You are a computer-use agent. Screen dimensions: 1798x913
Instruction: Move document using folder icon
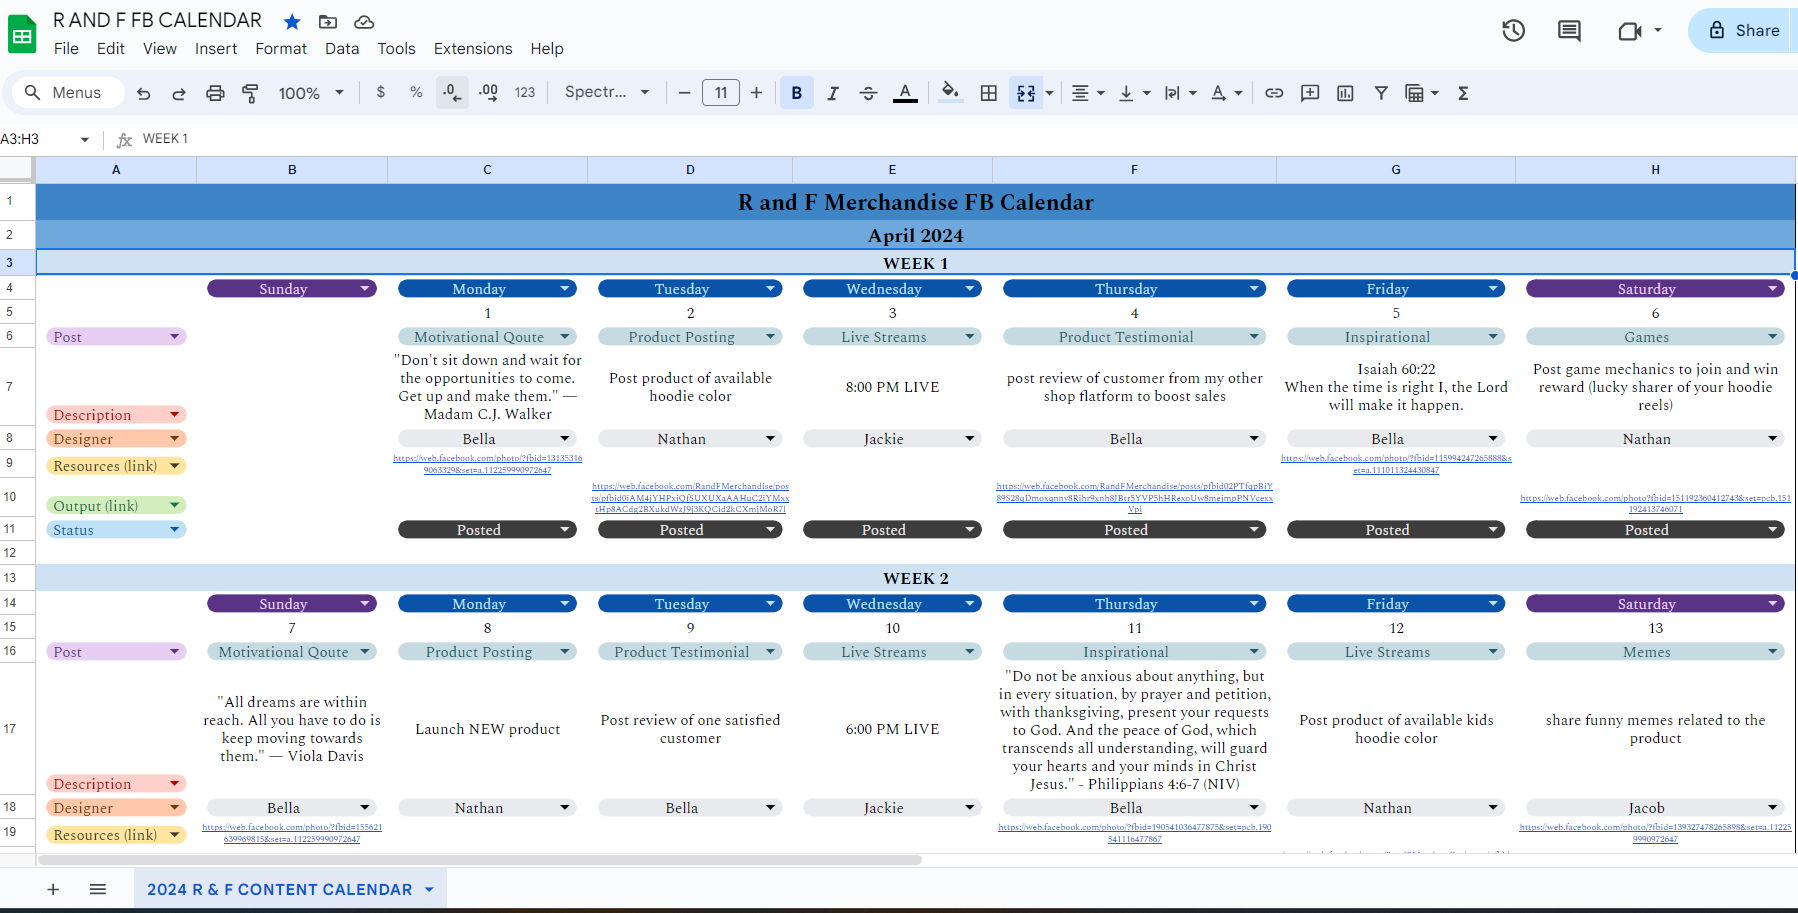[x=328, y=21]
